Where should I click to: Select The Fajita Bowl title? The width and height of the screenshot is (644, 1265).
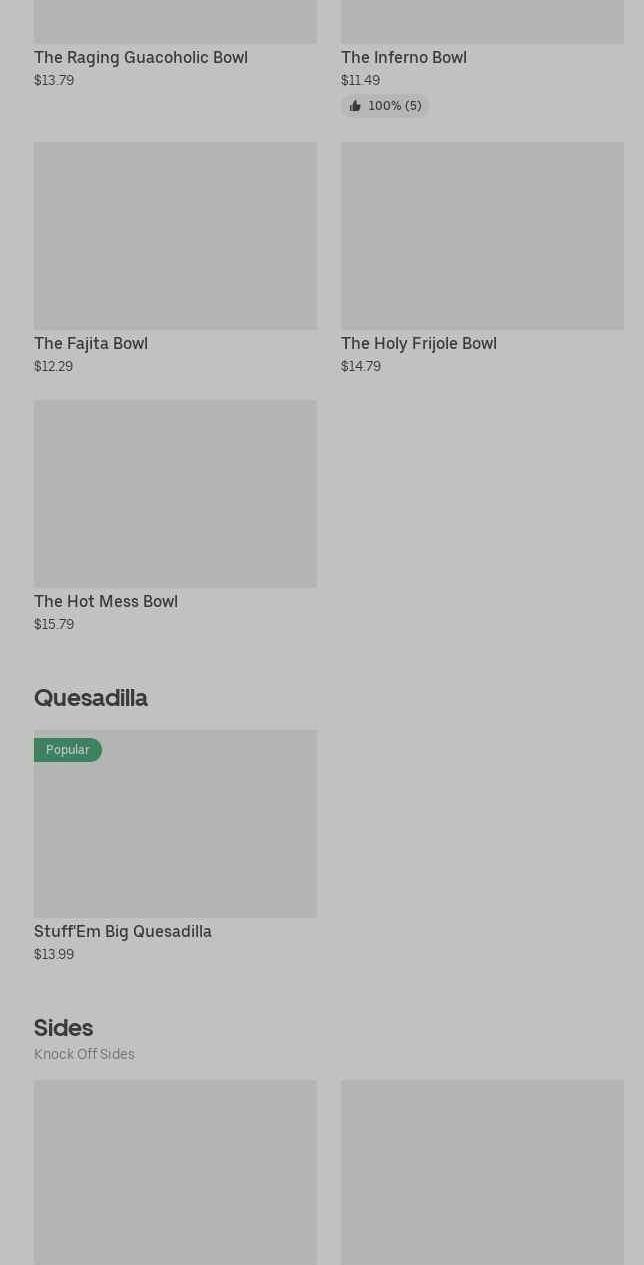[x=91, y=344]
